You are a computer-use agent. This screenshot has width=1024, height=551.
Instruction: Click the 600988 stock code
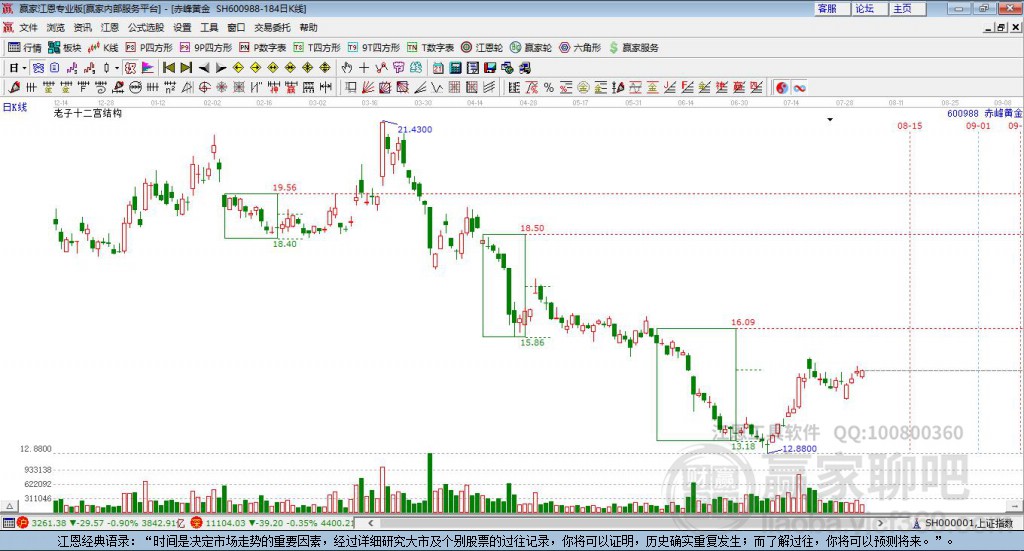[x=963, y=113]
